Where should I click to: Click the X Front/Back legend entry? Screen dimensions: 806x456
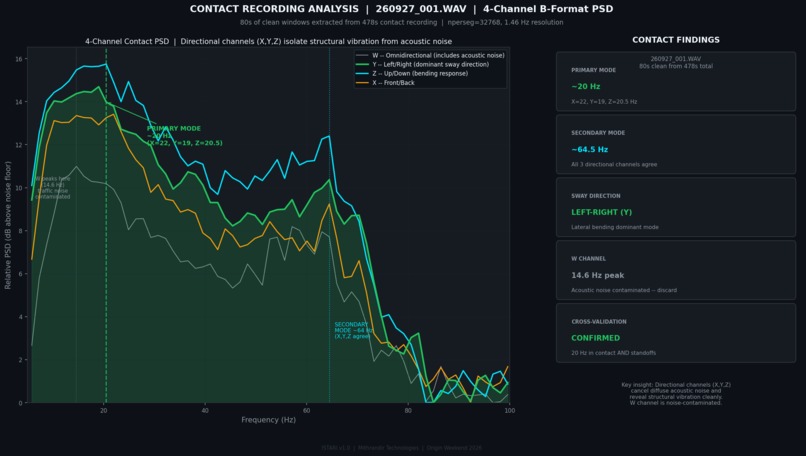pyautogui.click(x=386, y=83)
